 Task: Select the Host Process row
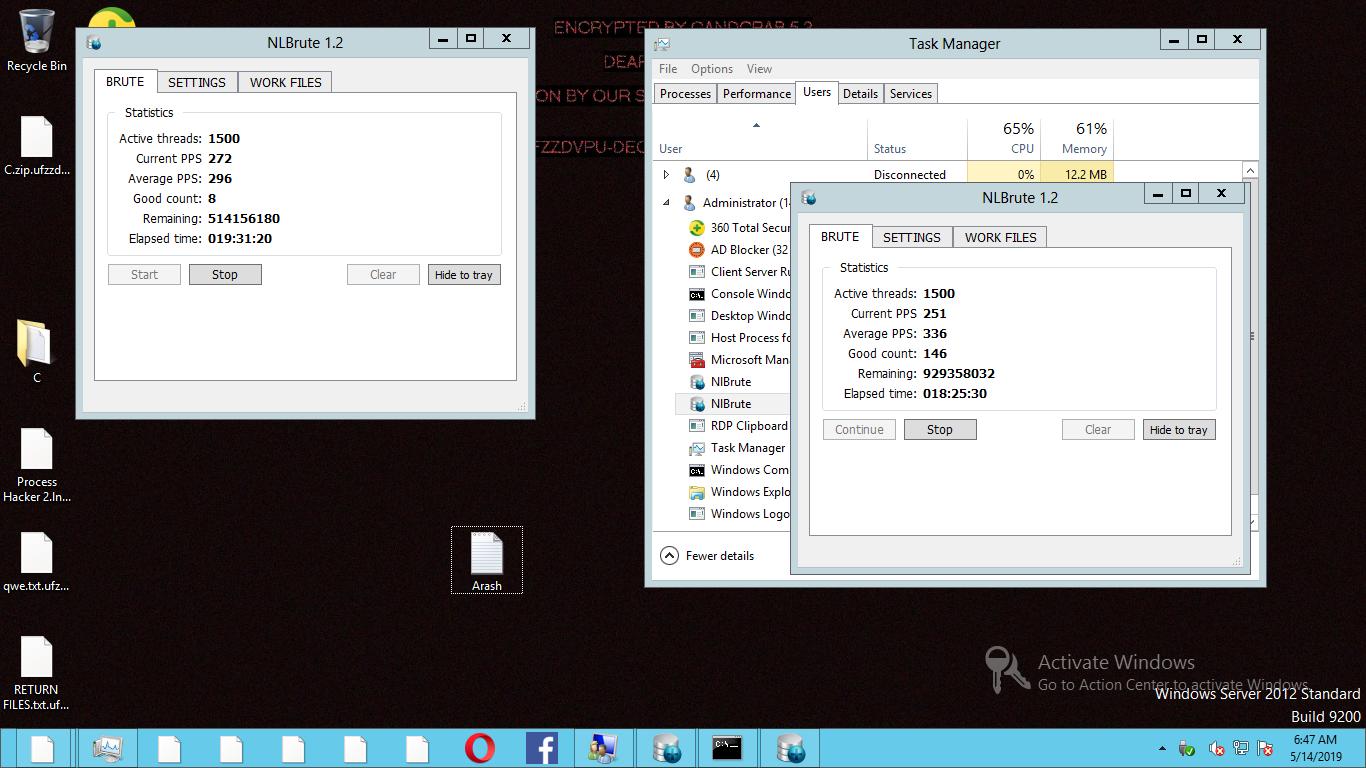(733, 338)
